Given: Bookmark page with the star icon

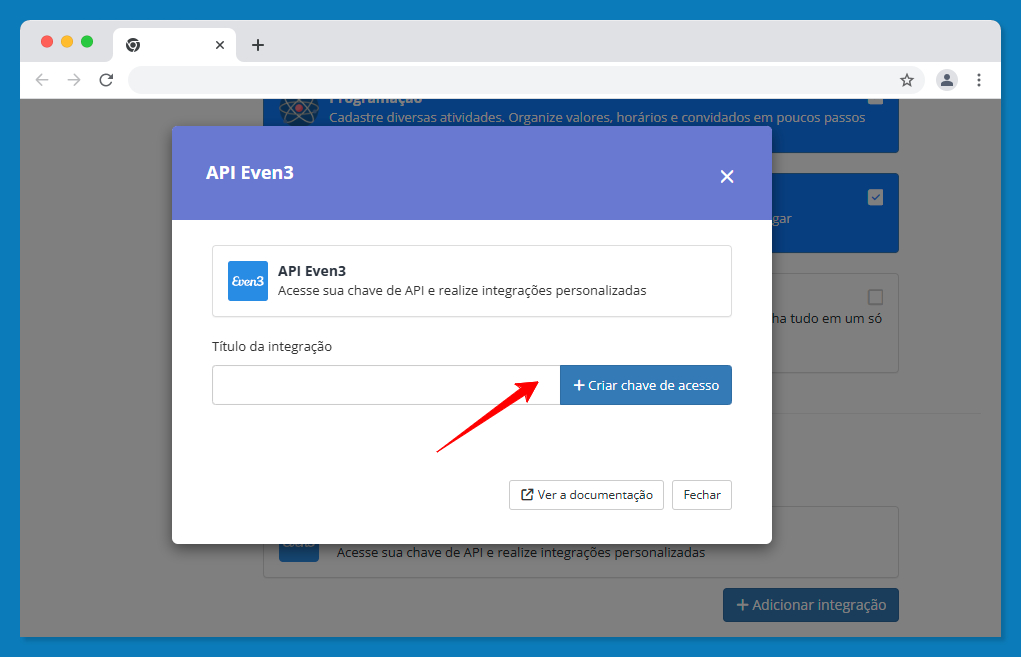Looking at the screenshot, I should [906, 80].
